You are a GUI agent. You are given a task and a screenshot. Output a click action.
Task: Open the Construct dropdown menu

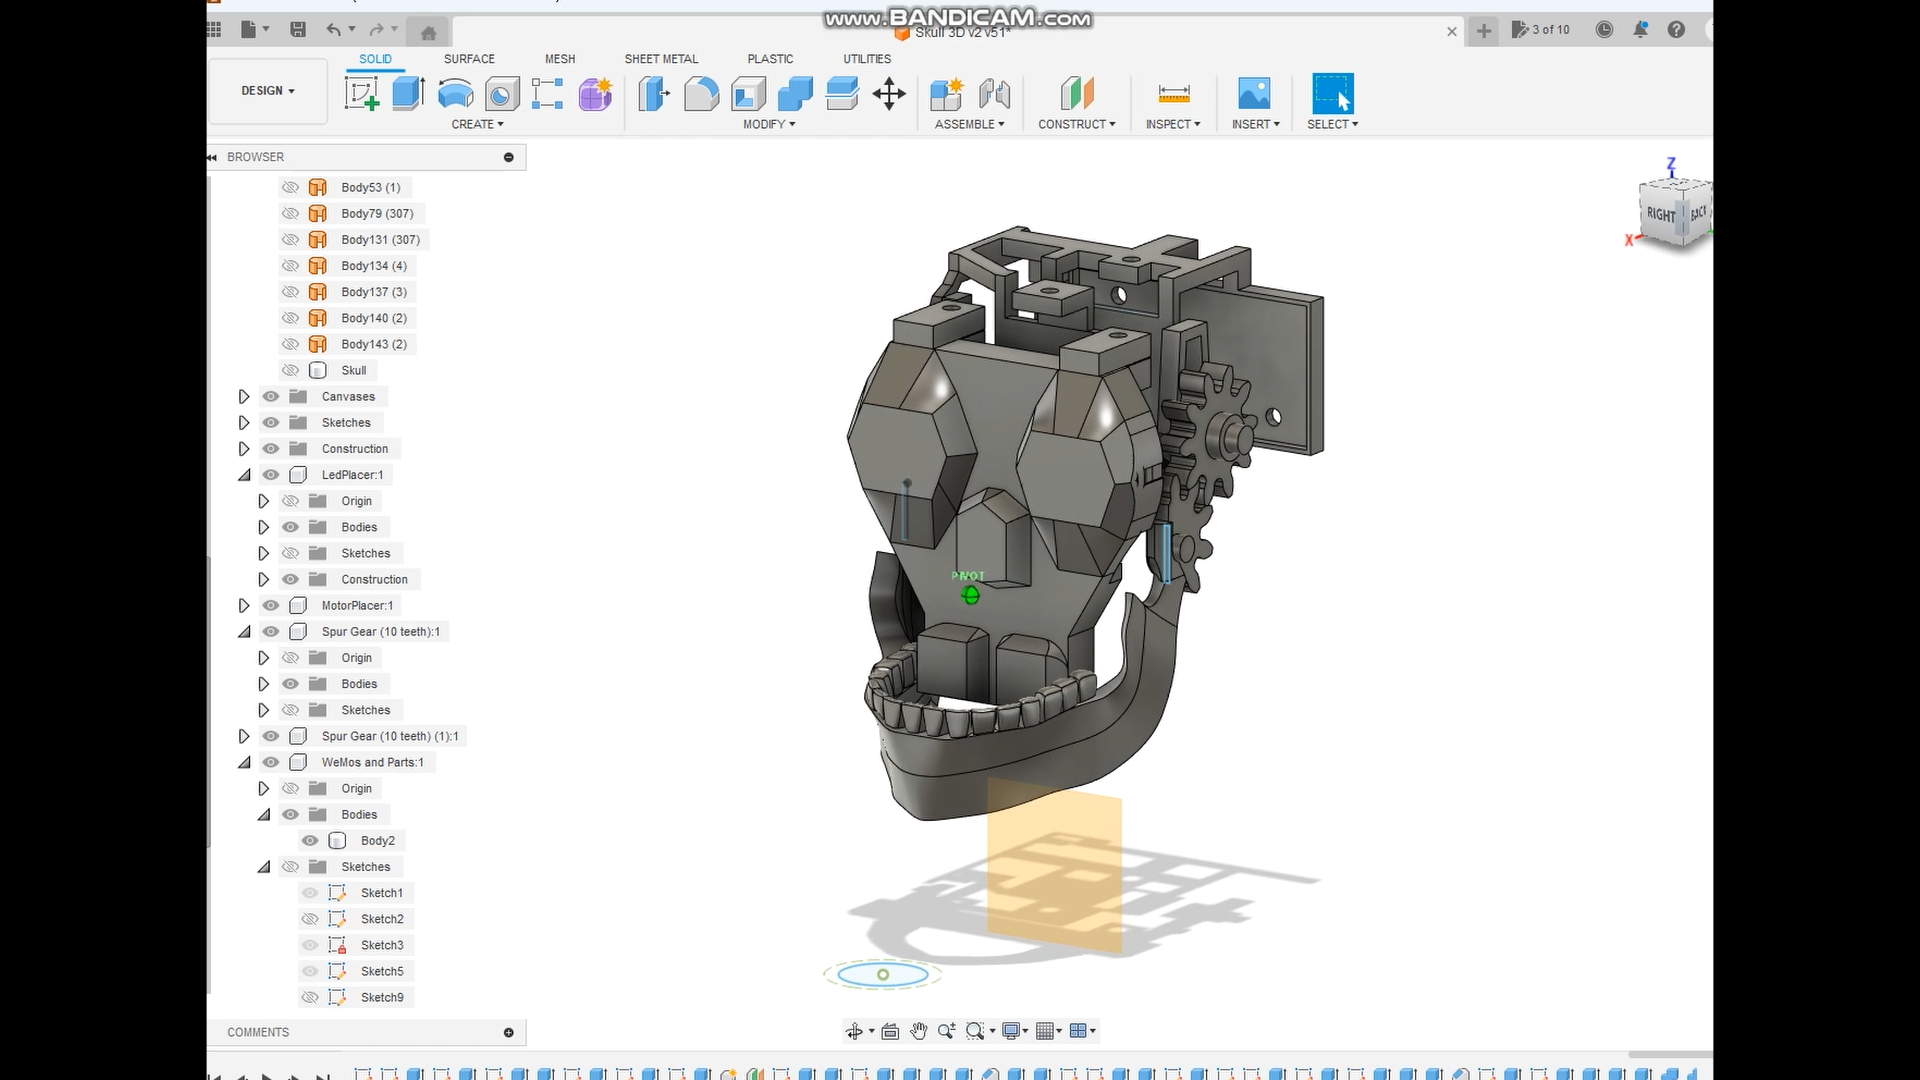1076,123
